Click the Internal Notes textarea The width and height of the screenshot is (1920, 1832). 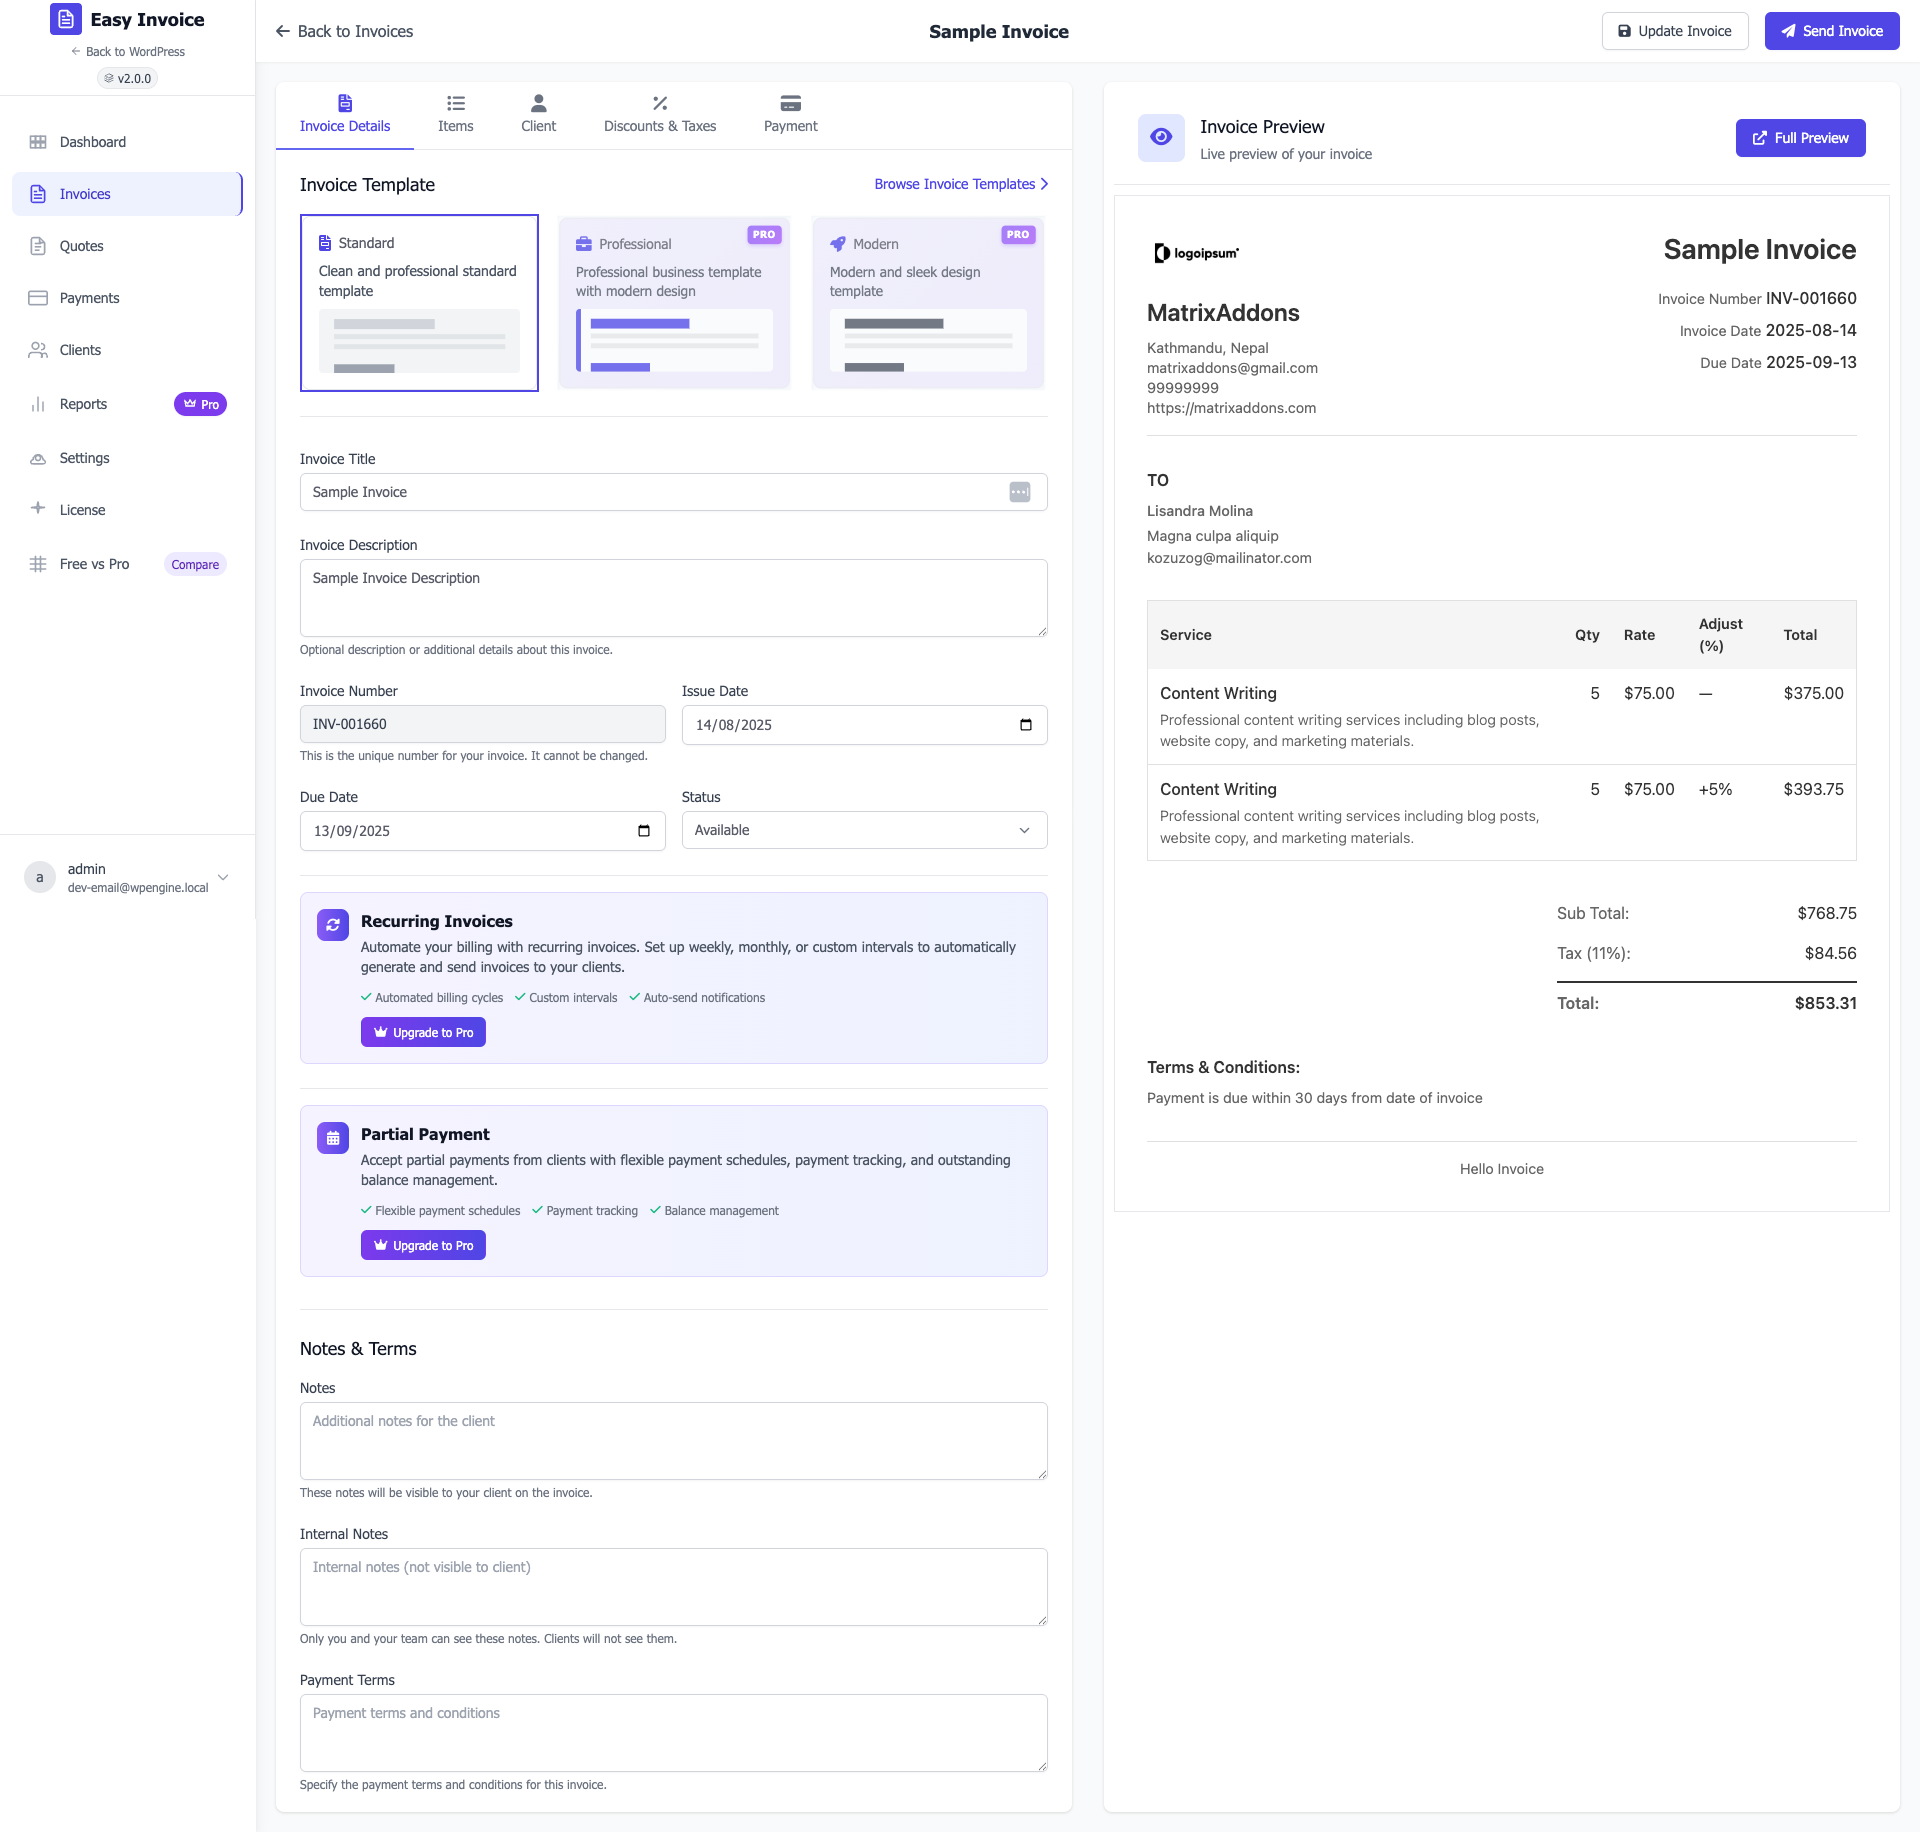pos(674,1587)
